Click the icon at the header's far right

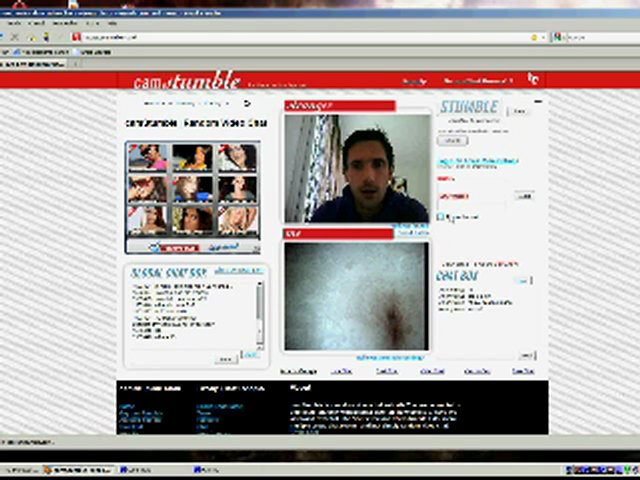point(533,79)
